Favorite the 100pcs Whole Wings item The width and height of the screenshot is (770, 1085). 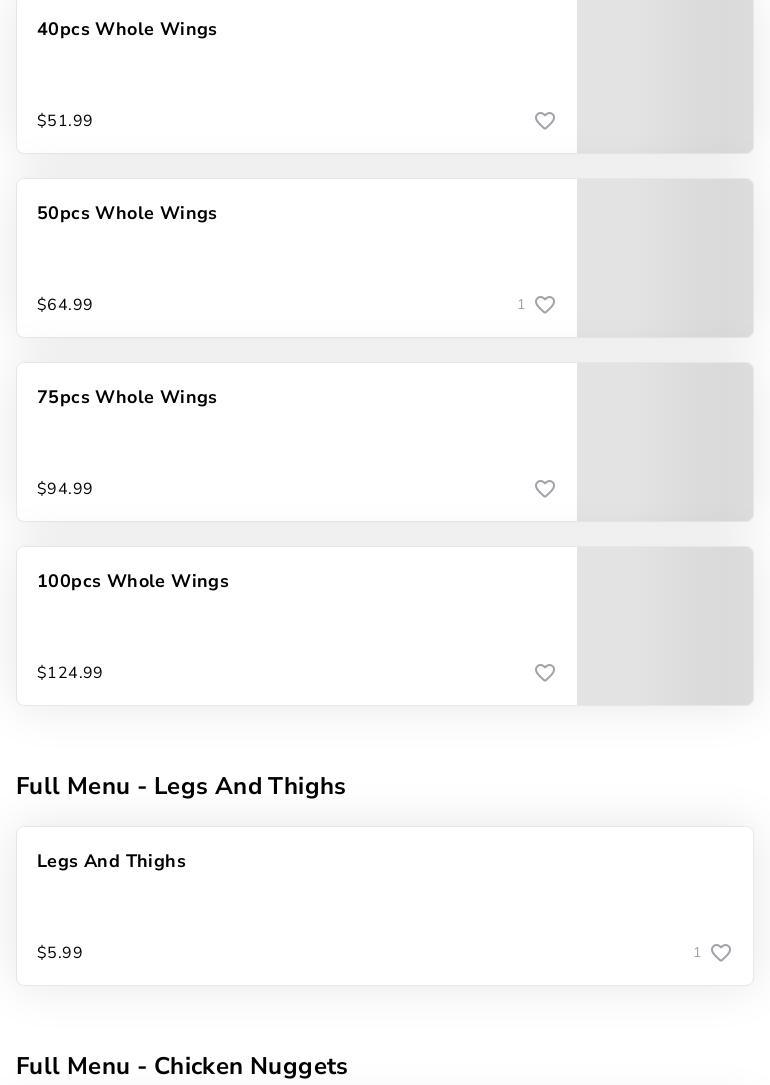tap(545, 673)
